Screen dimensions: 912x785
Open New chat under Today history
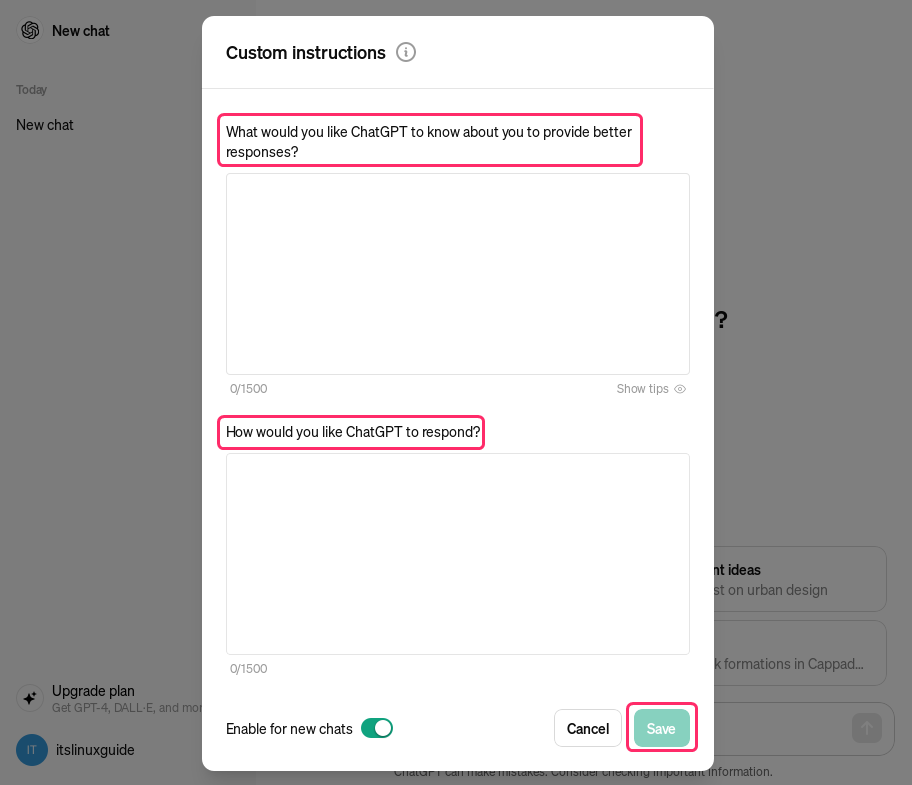click(45, 125)
